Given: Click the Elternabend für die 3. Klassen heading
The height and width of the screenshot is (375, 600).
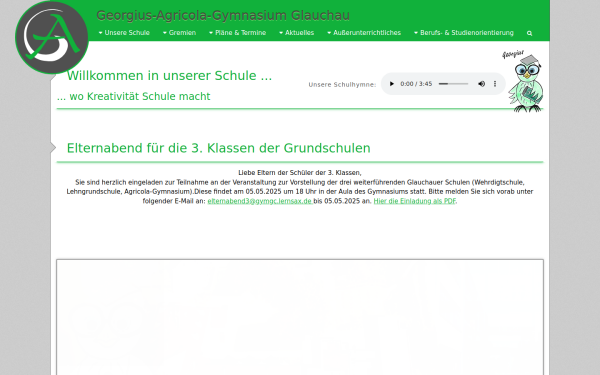Looking at the screenshot, I should [x=218, y=148].
